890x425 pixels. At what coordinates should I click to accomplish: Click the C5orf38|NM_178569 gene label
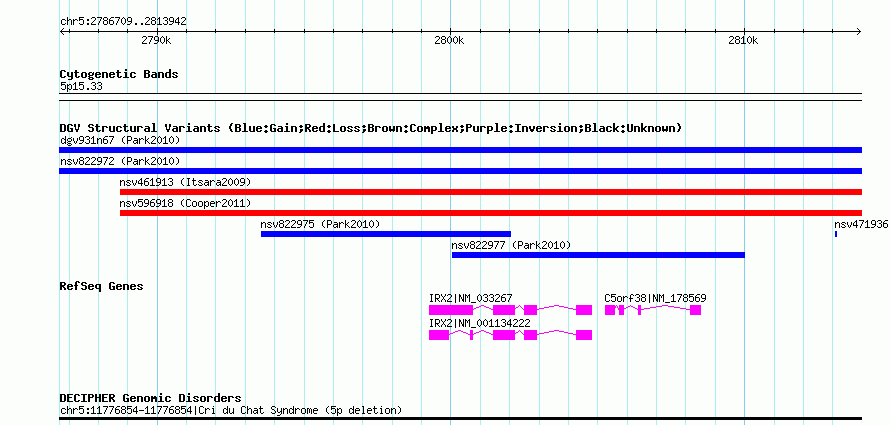tap(655, 298)
